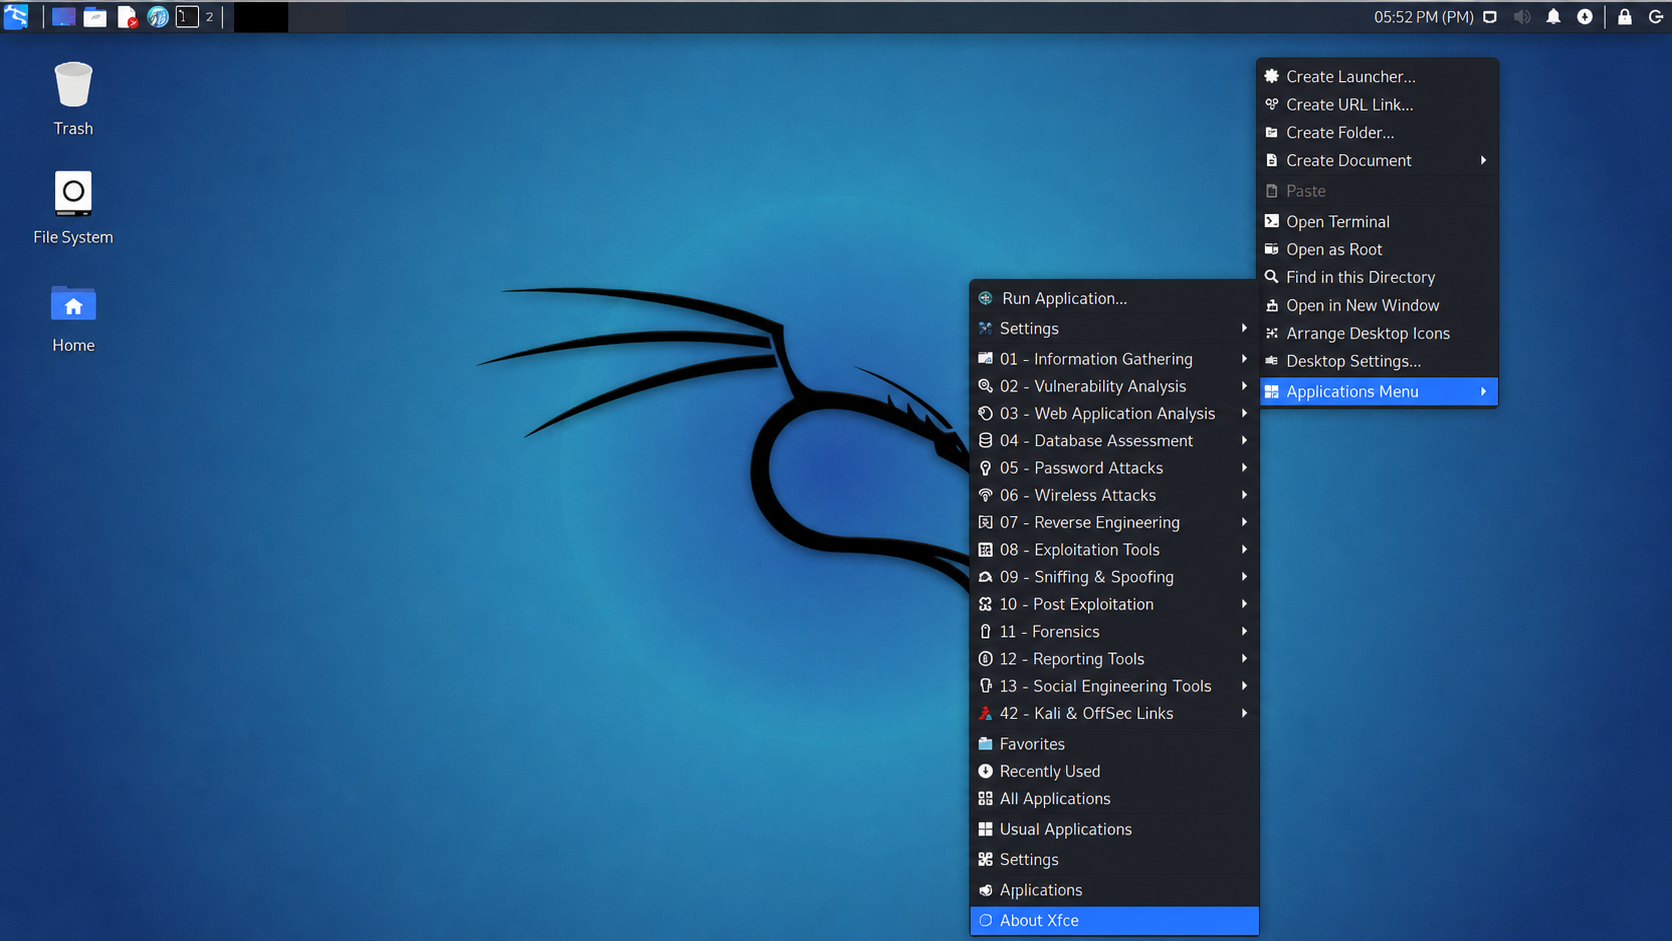Click About Xfce

[x=1114, y=920]
